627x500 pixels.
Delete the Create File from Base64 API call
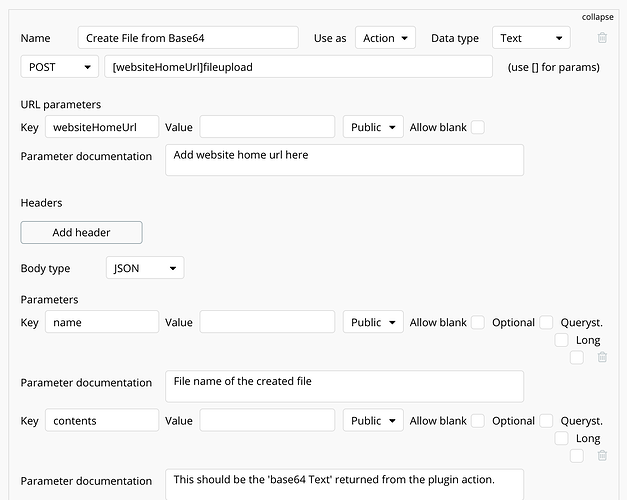tap(601, 38)
